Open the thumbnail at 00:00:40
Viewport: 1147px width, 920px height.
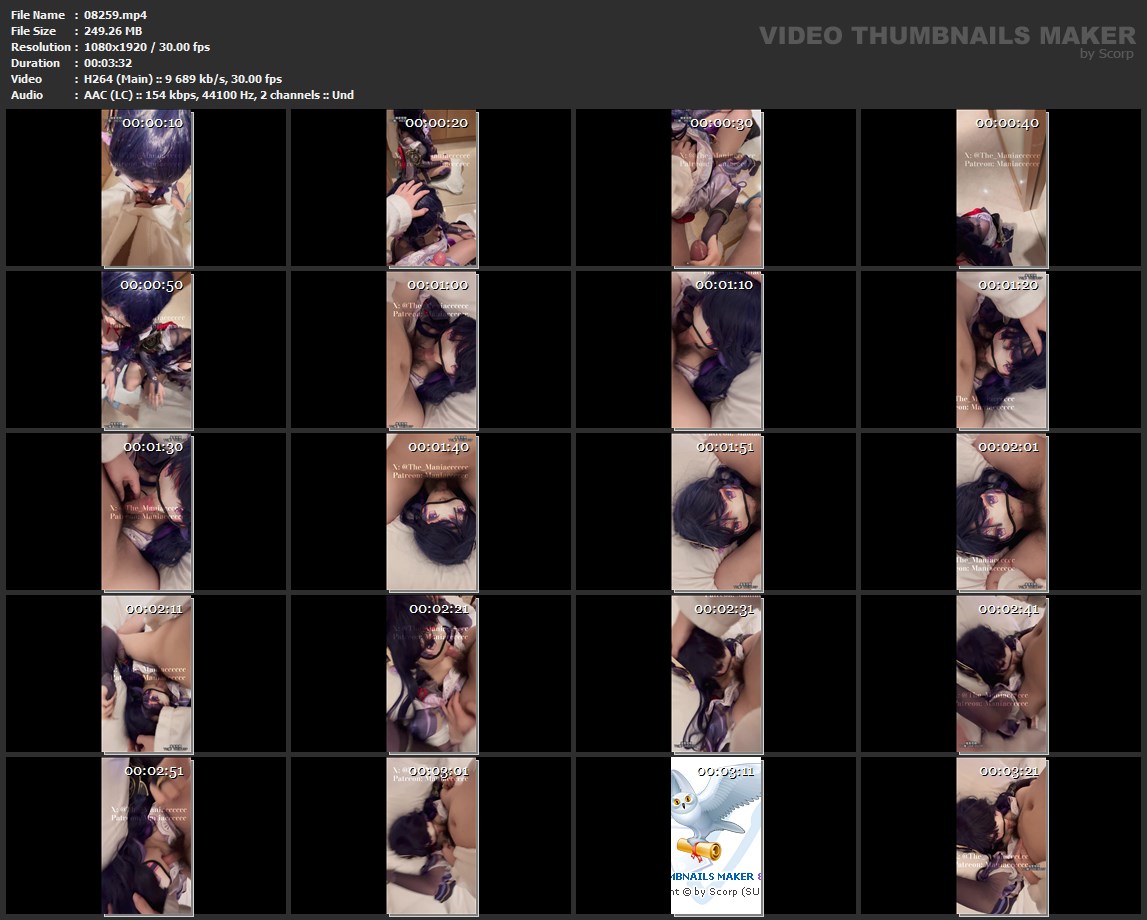[1002, 189]
